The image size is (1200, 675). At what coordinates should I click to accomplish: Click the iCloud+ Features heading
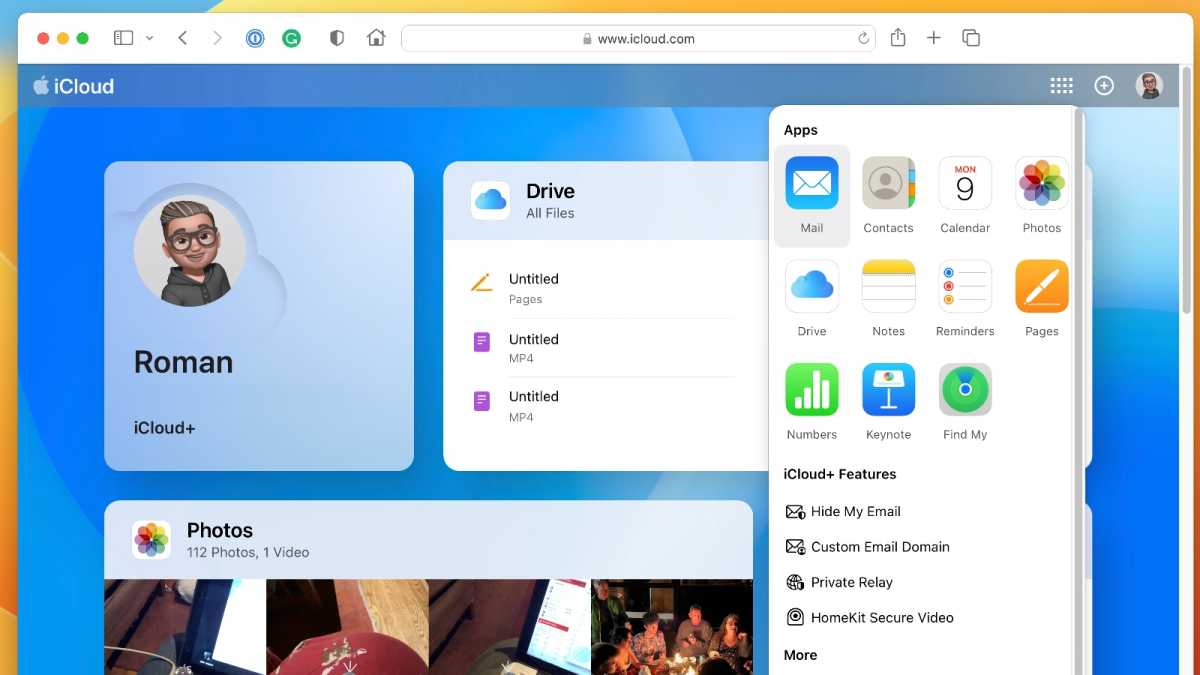840,474
